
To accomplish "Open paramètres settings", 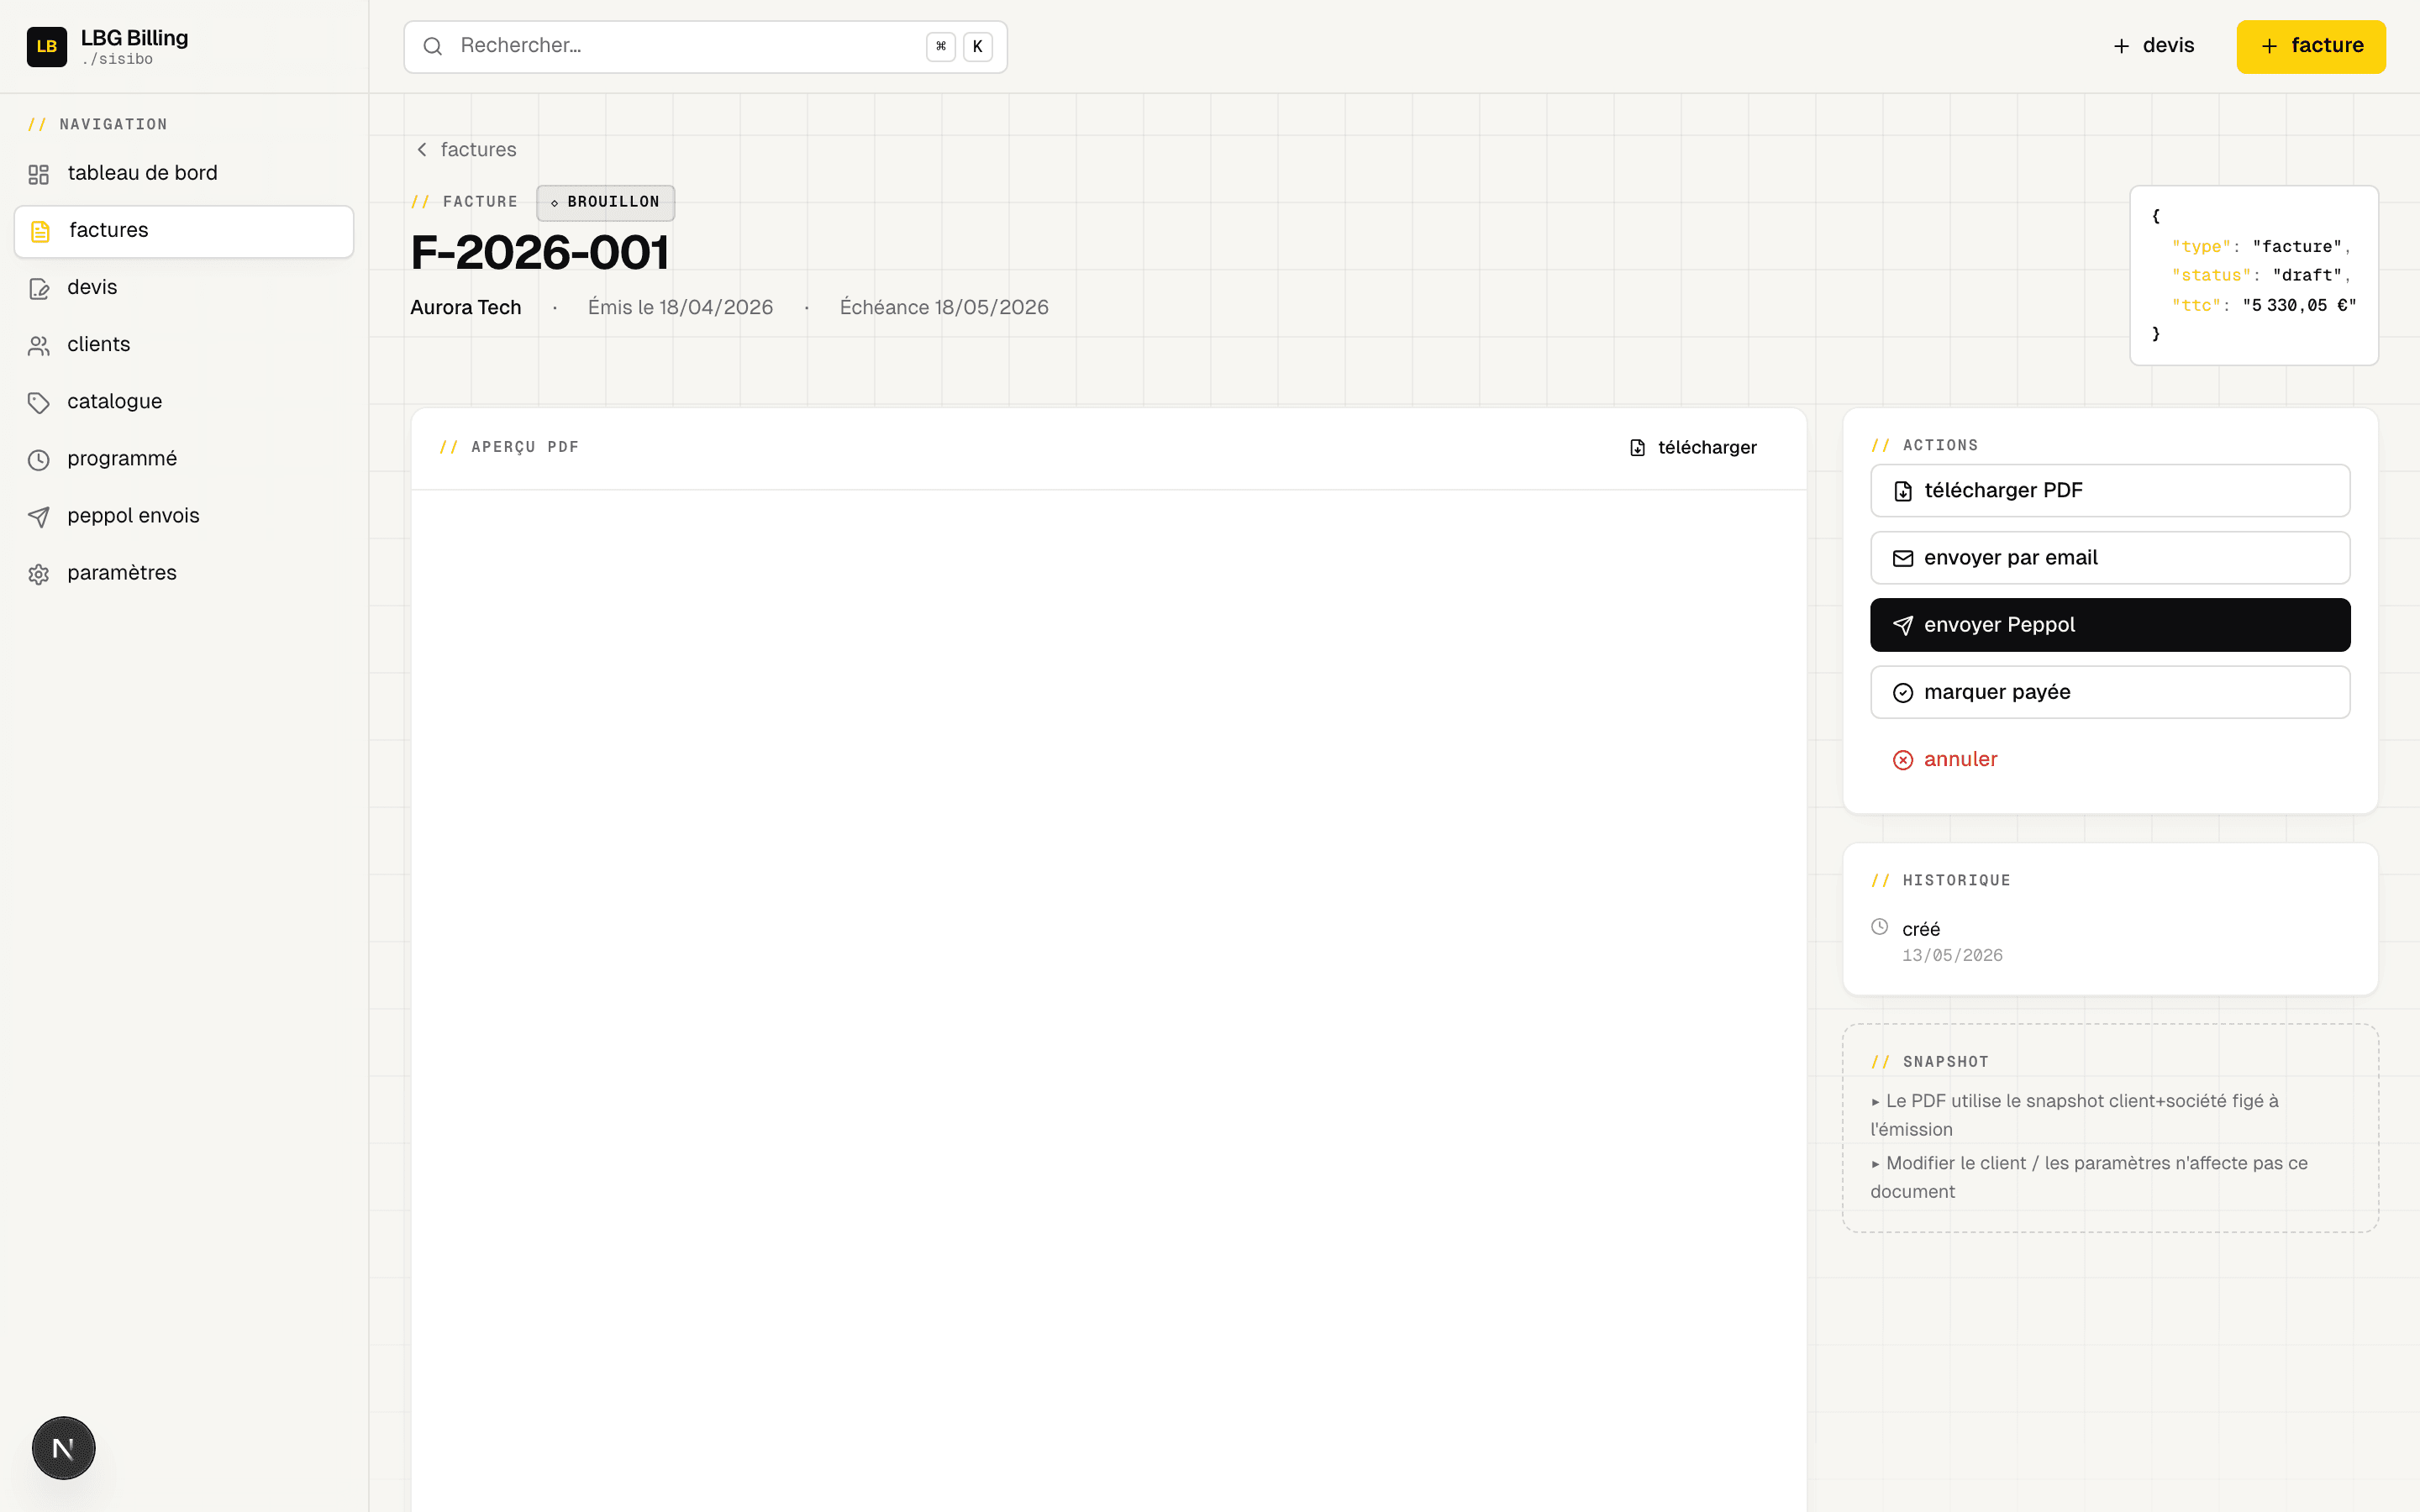I will [x=184, y=573].
